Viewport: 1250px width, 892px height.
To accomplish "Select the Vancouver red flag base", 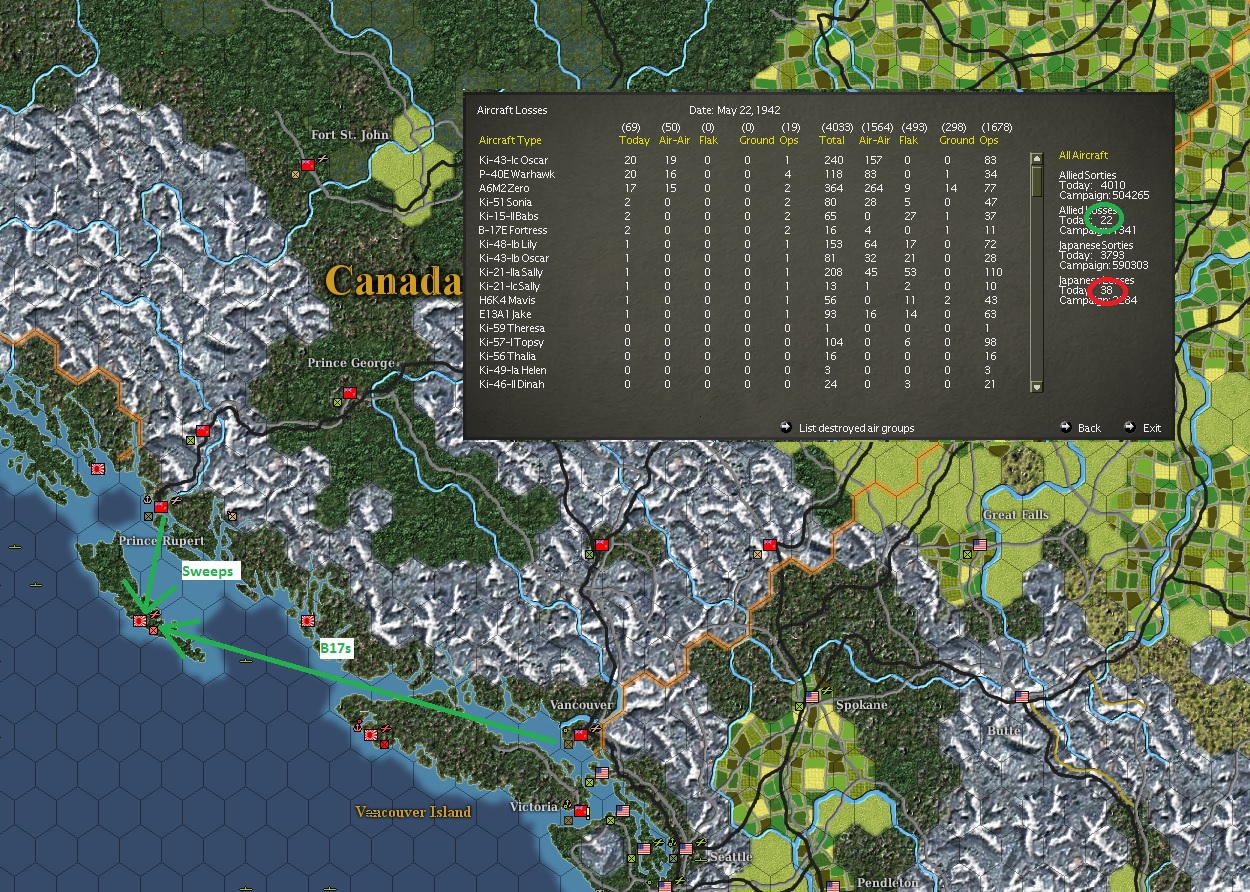I will tap(580, 734).
